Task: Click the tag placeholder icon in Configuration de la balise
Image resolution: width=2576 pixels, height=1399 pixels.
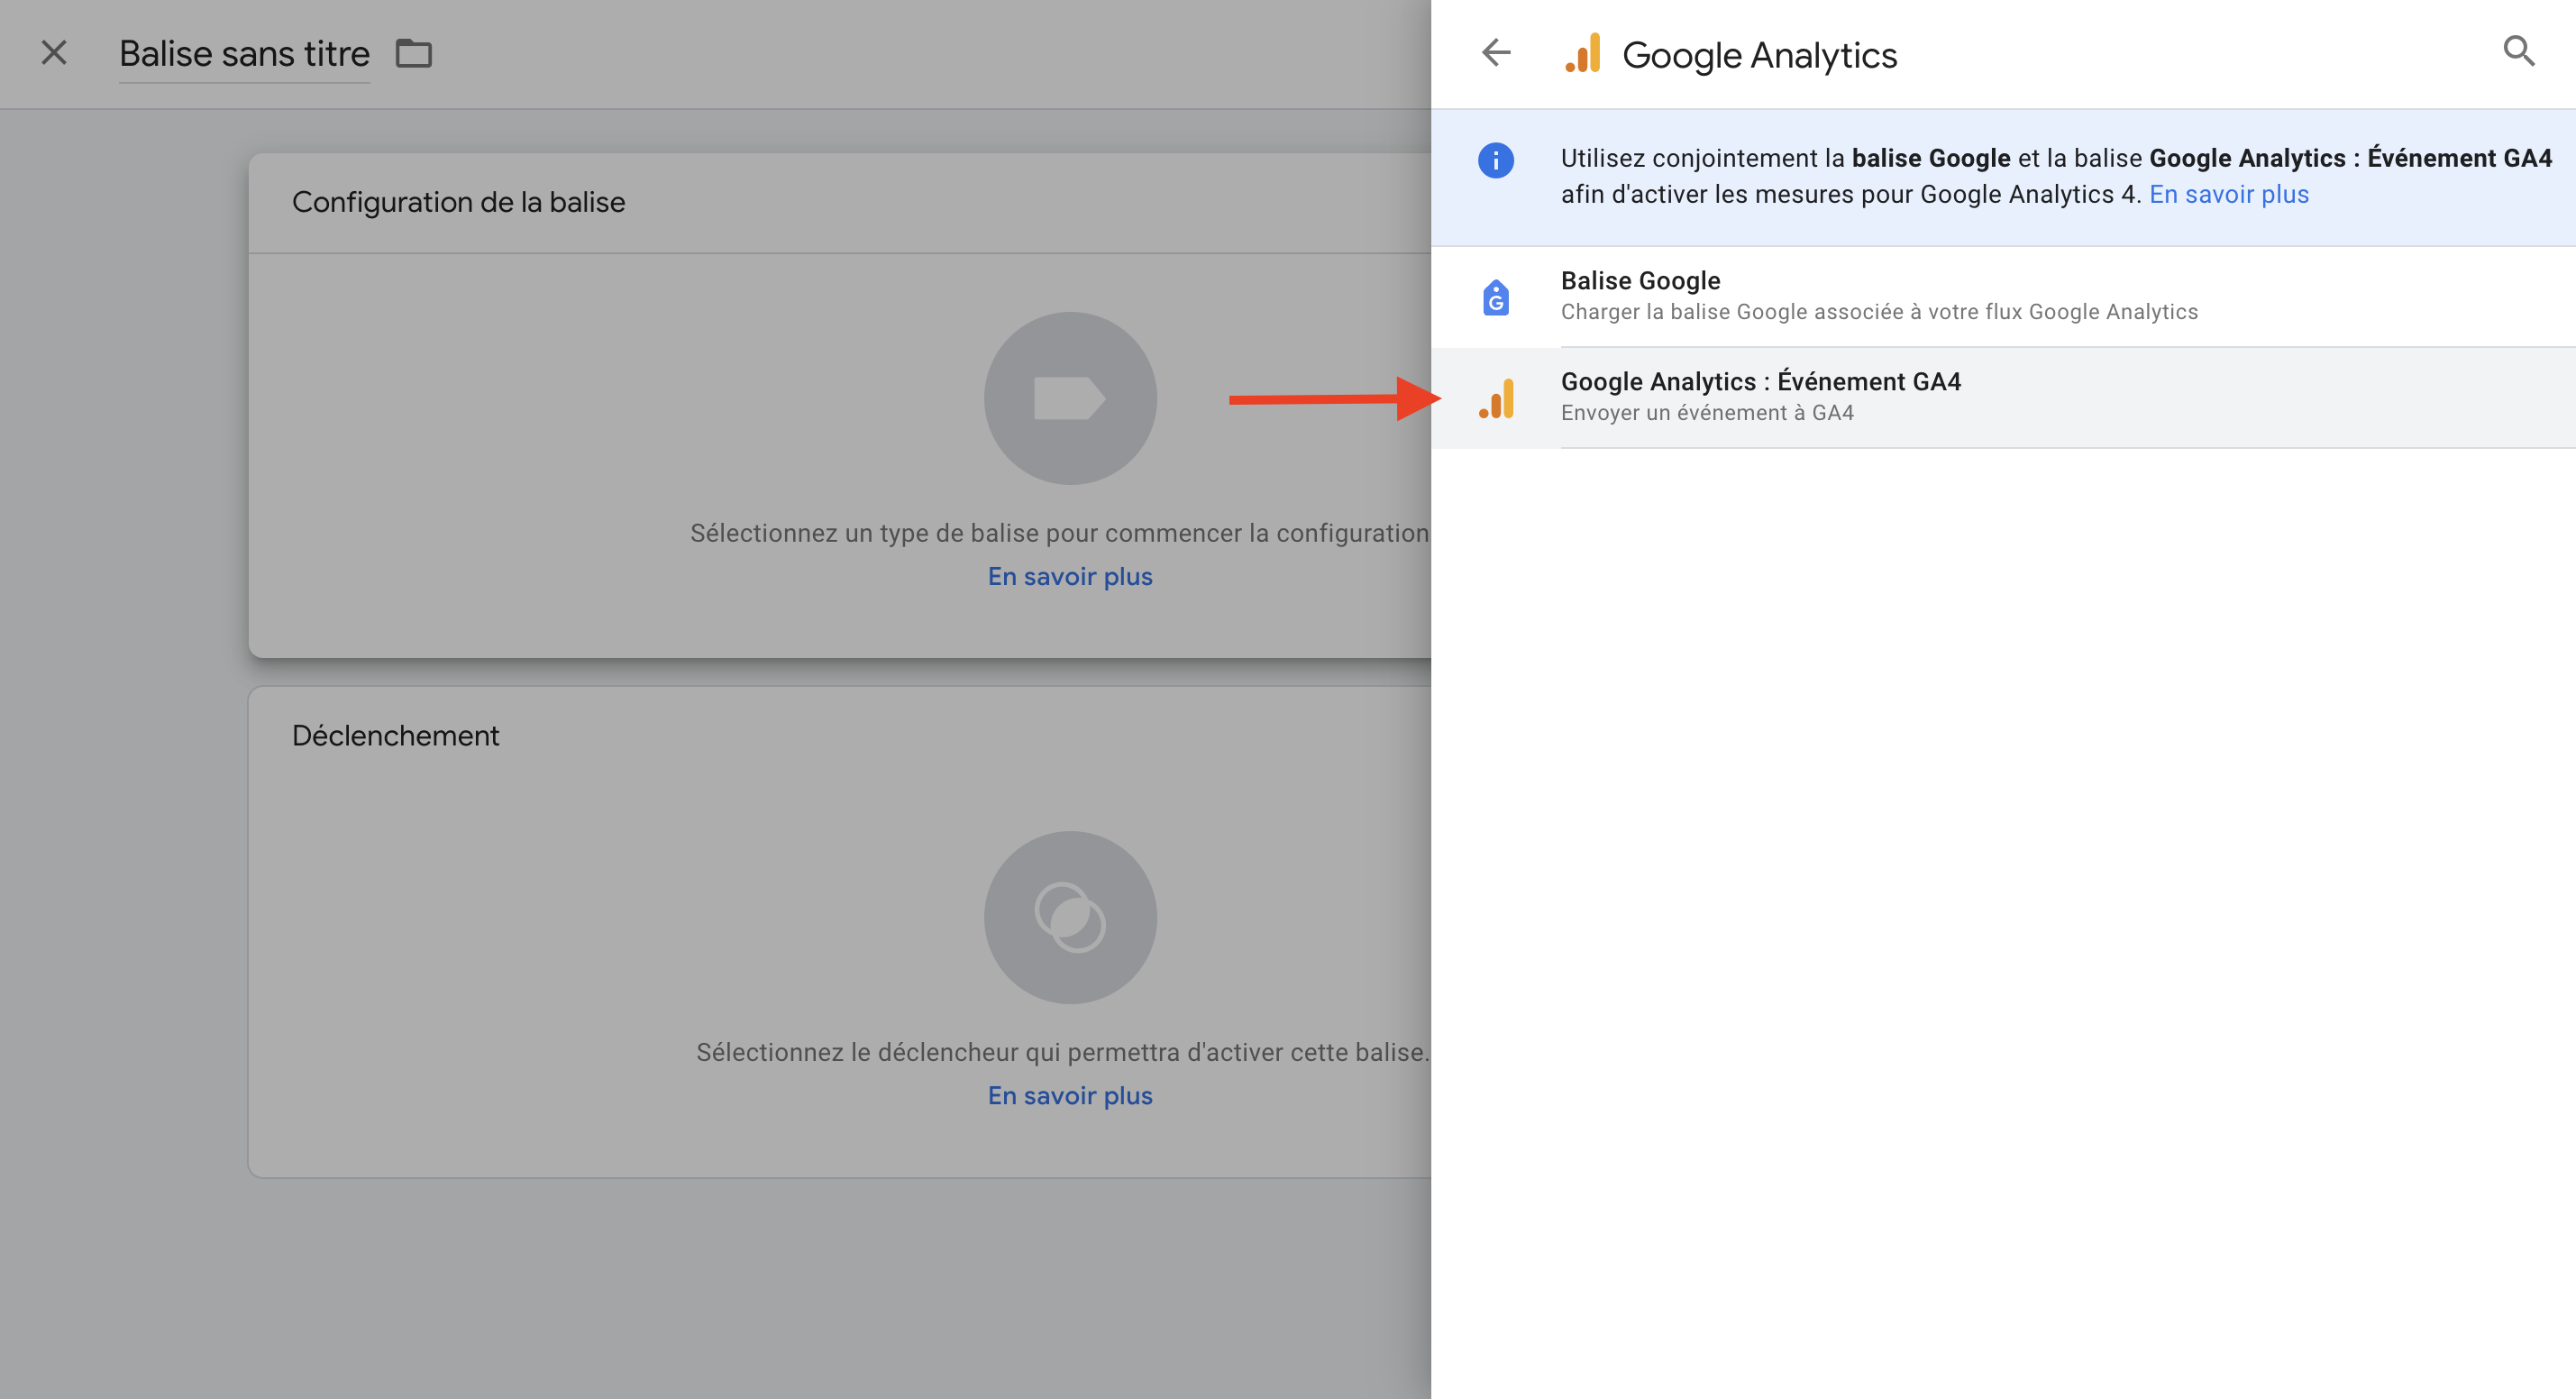Action: [1070, 398]
